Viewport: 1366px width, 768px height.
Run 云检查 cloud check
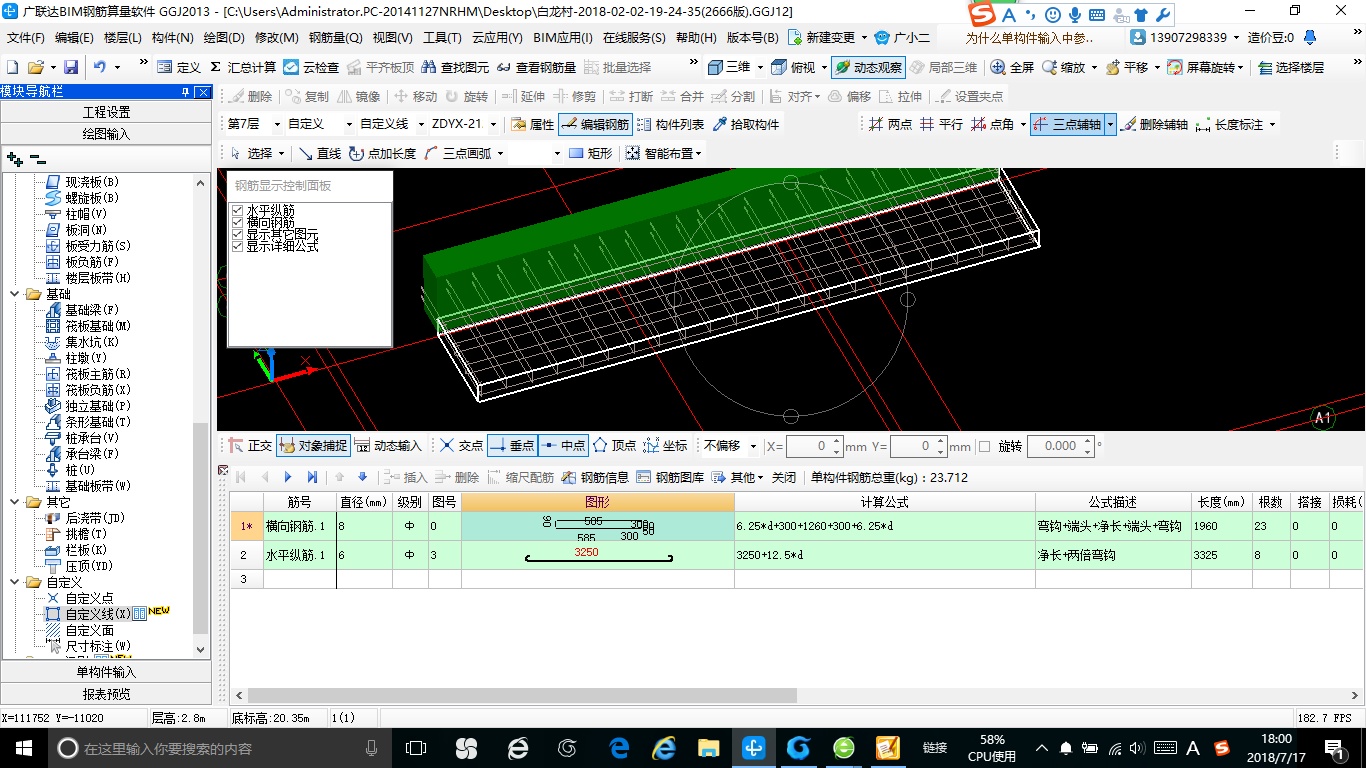tap(311, 67)
